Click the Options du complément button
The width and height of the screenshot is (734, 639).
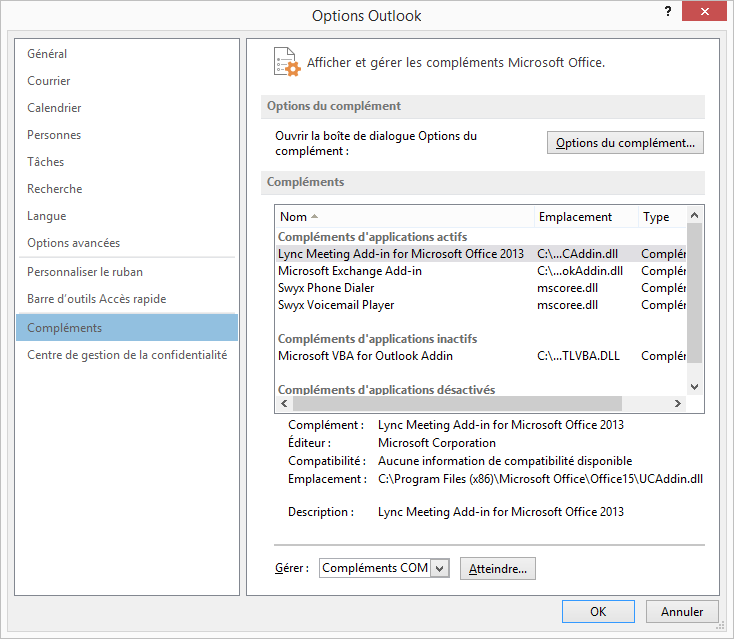click(625, 143)
